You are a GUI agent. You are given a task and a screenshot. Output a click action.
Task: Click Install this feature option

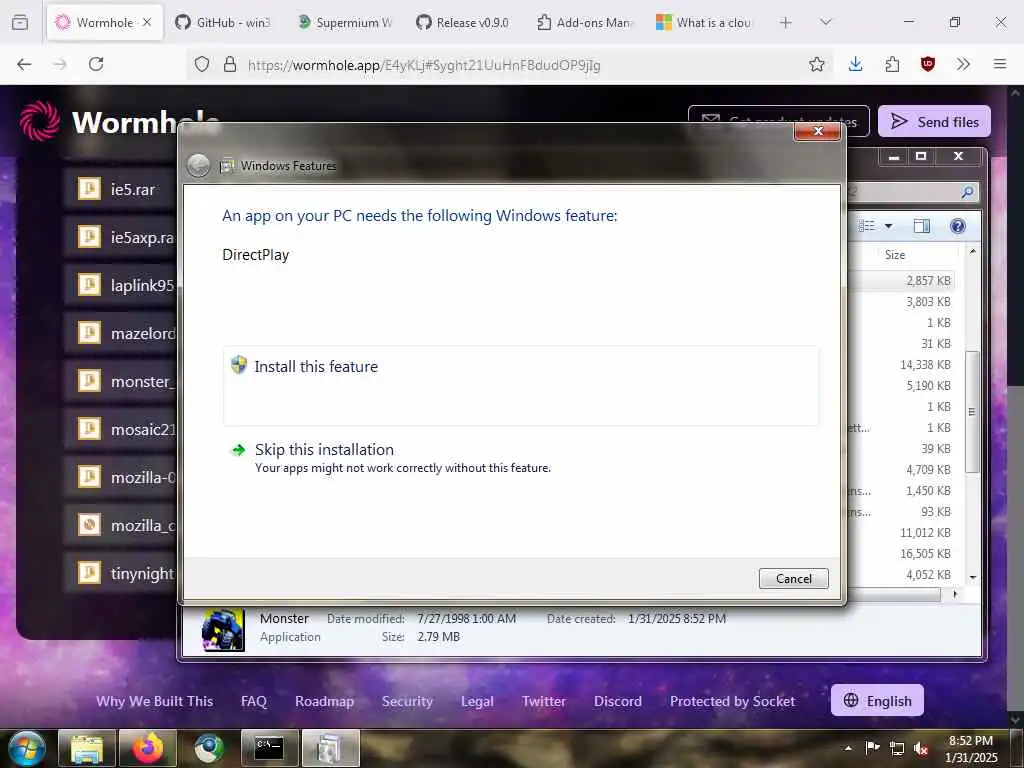click(520, 385)
